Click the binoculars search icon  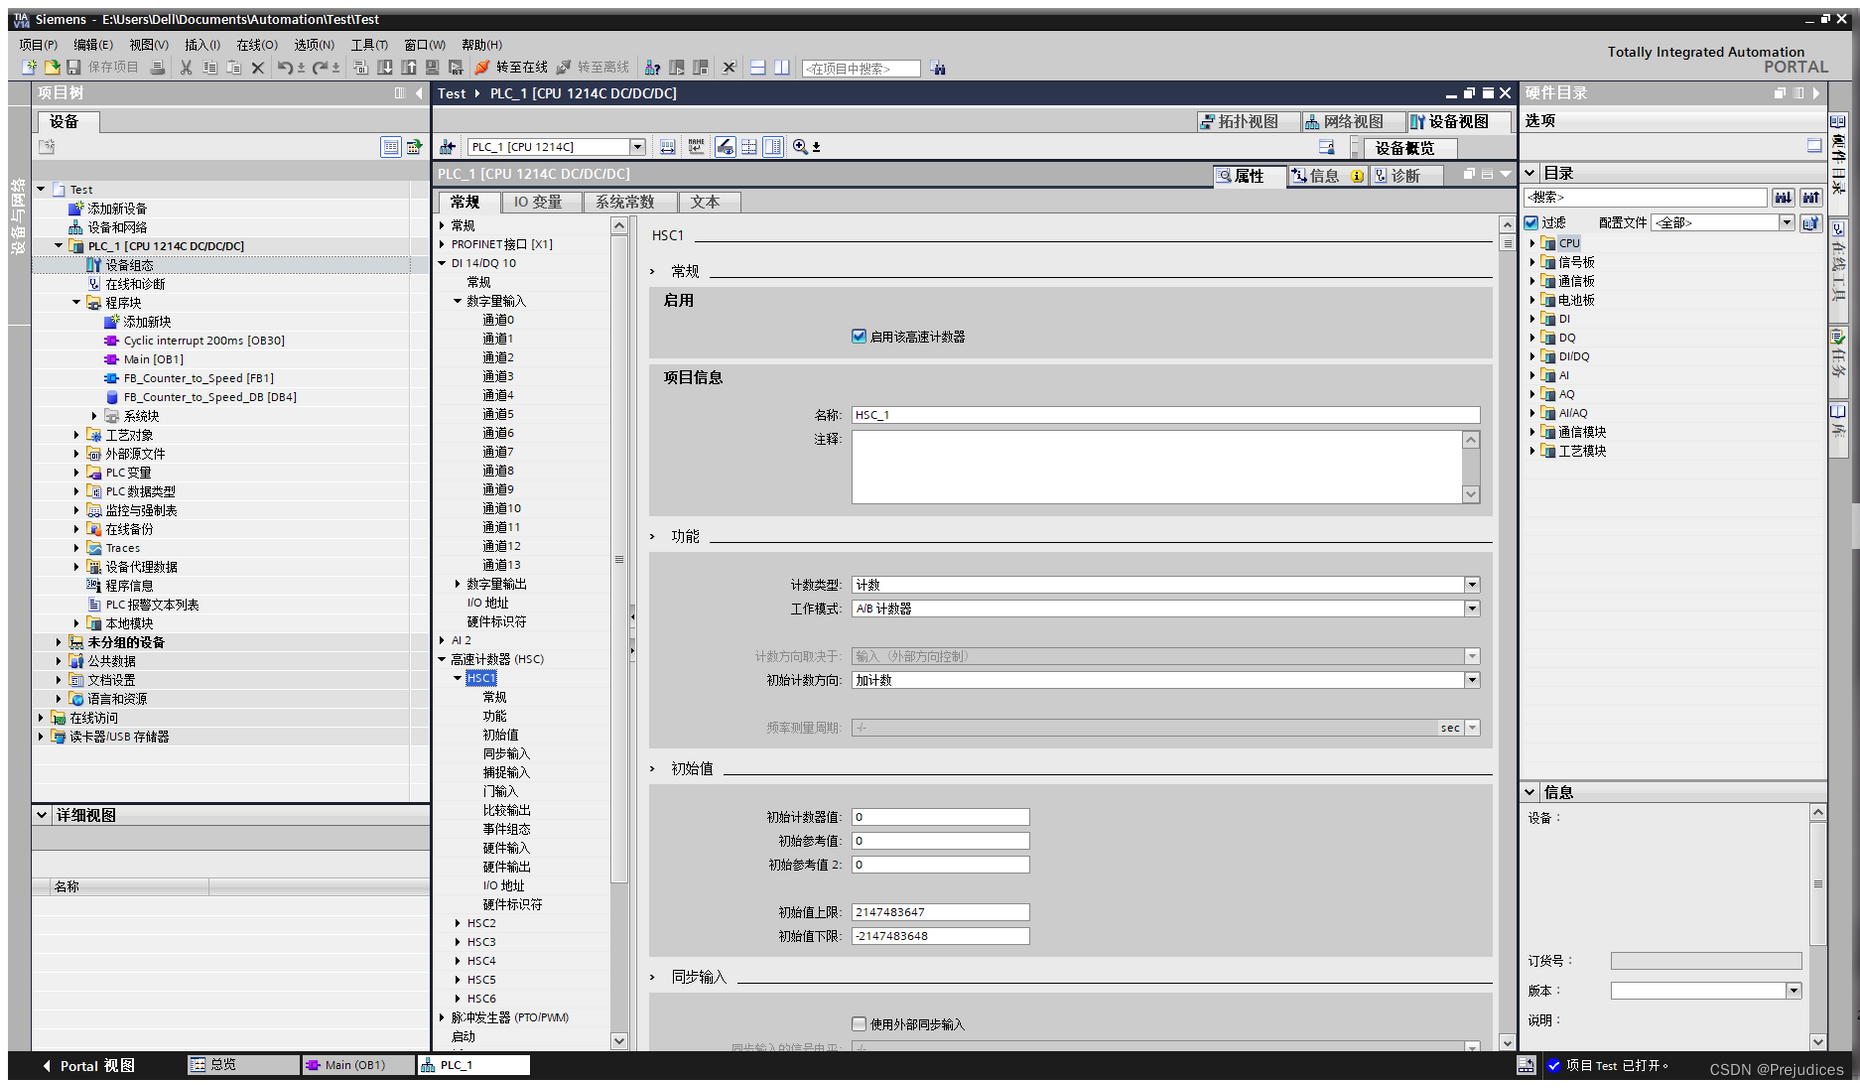938,68
